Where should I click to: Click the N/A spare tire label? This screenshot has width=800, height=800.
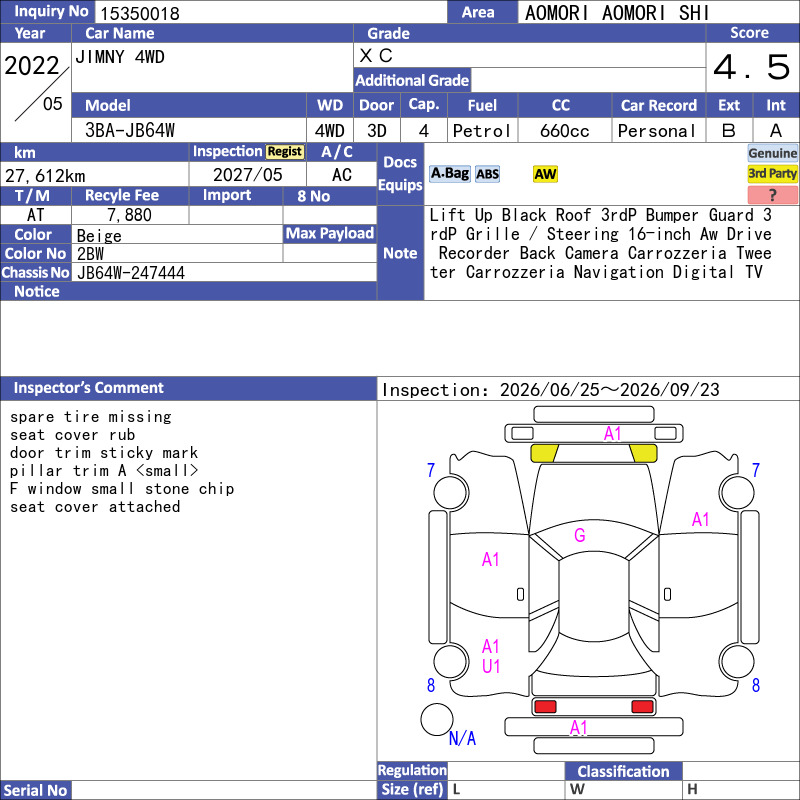(x=462, y=738)
